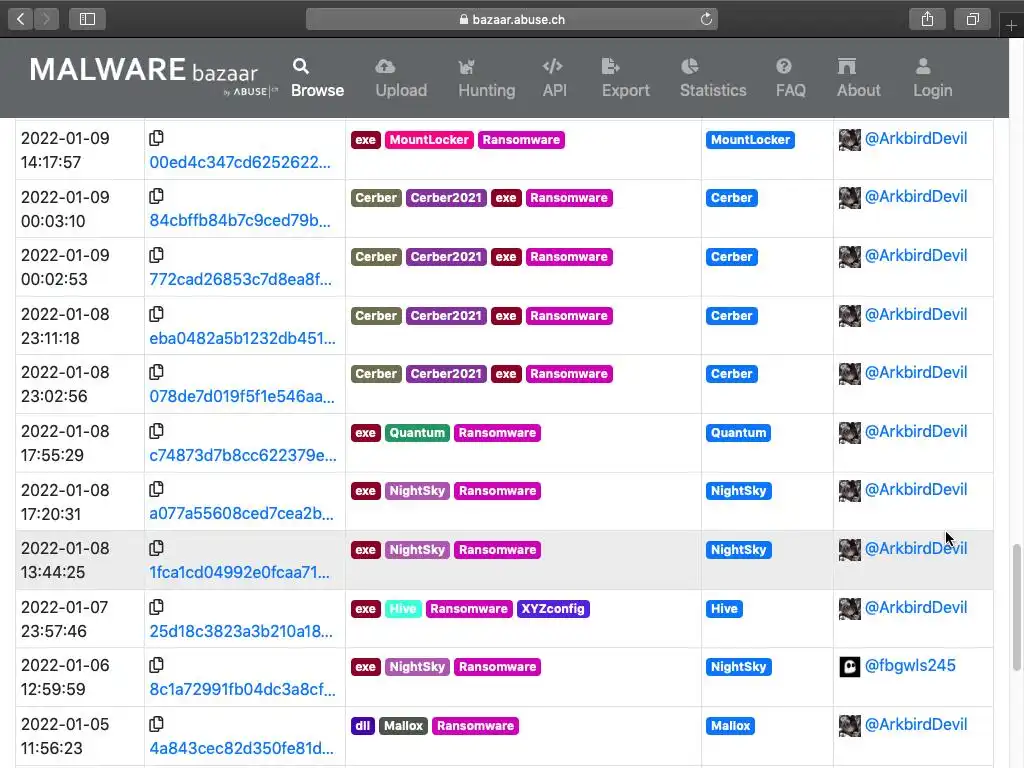Click the blue Mallox signature badge
The height and width of the screenshot is (768, 1024).
(731, 726)
